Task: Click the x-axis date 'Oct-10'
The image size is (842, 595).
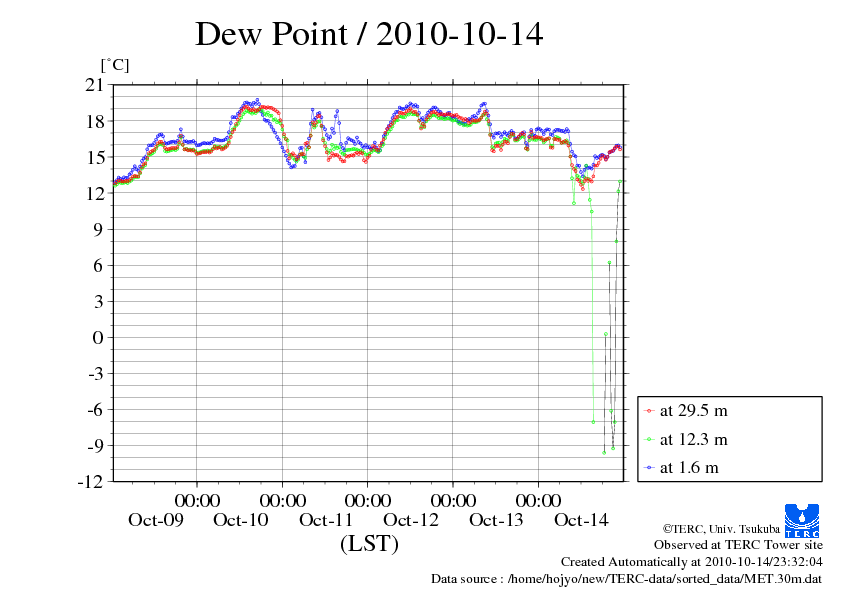Action: point(241,520)
